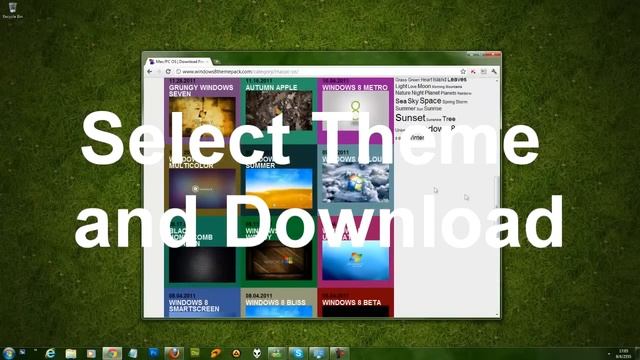Image resolution: width=640 pixels, height=360 pixels.
Task: Click the Sunset tag in the cloud
Action: coord(410,118)
